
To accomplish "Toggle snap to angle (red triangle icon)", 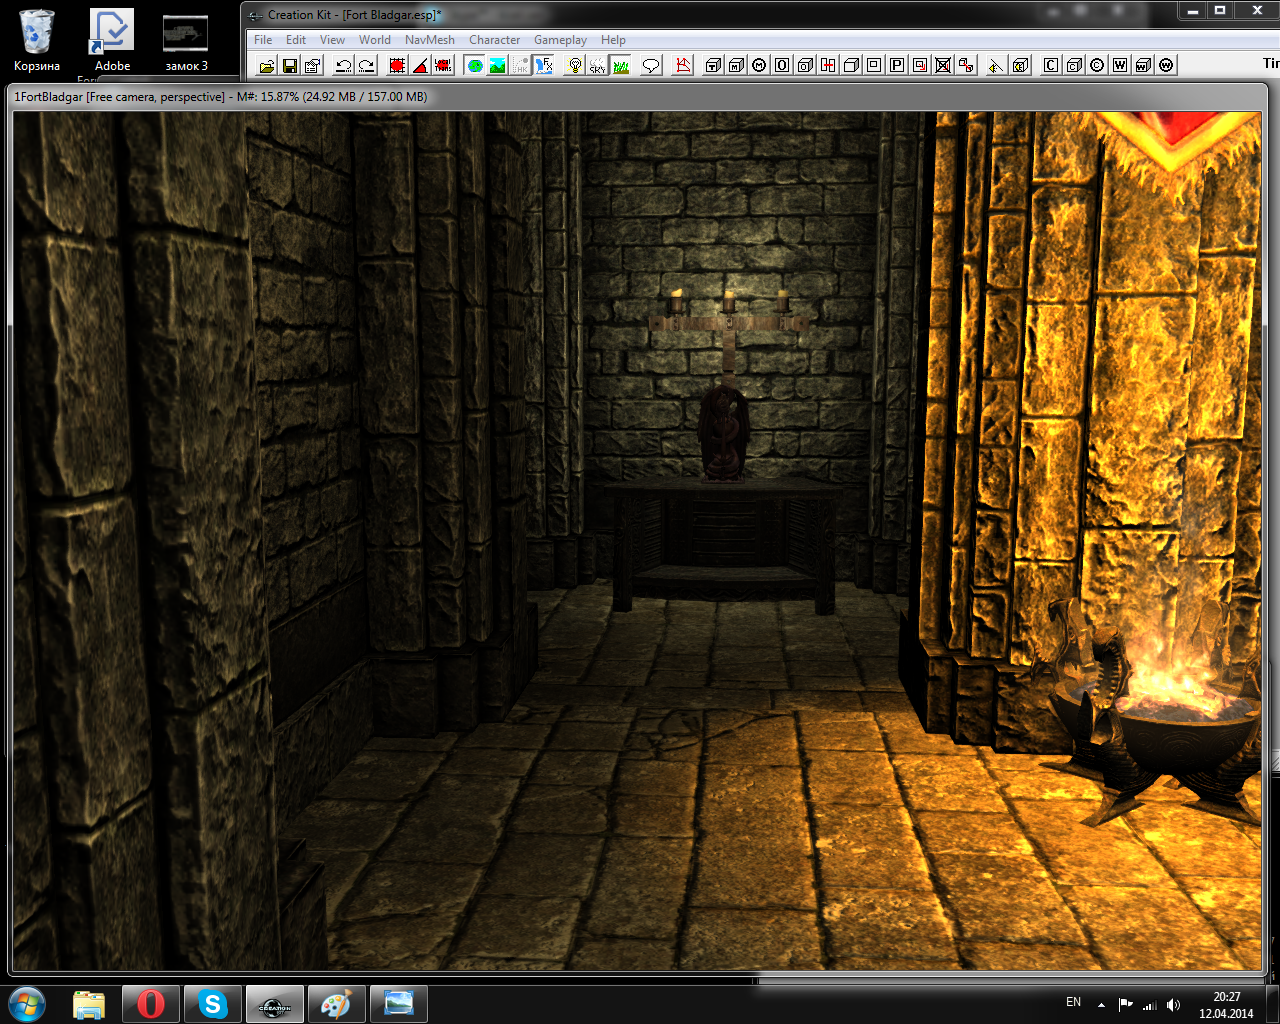I will [x=420, y=65].
